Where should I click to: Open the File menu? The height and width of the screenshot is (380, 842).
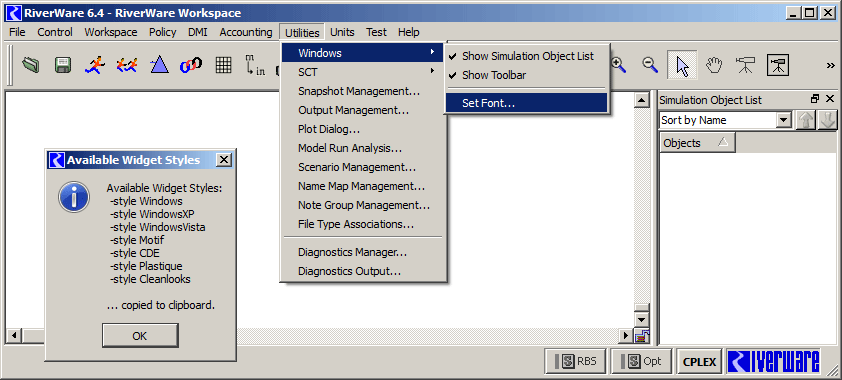pos(17,32)
